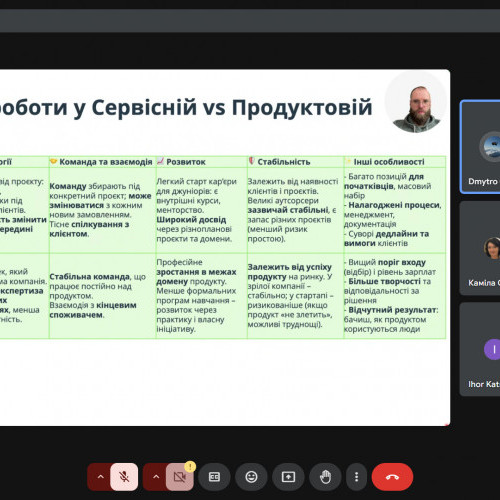Screen dimensions: 500x500
Task: Select Ihor participant tile
Action: 480,349
